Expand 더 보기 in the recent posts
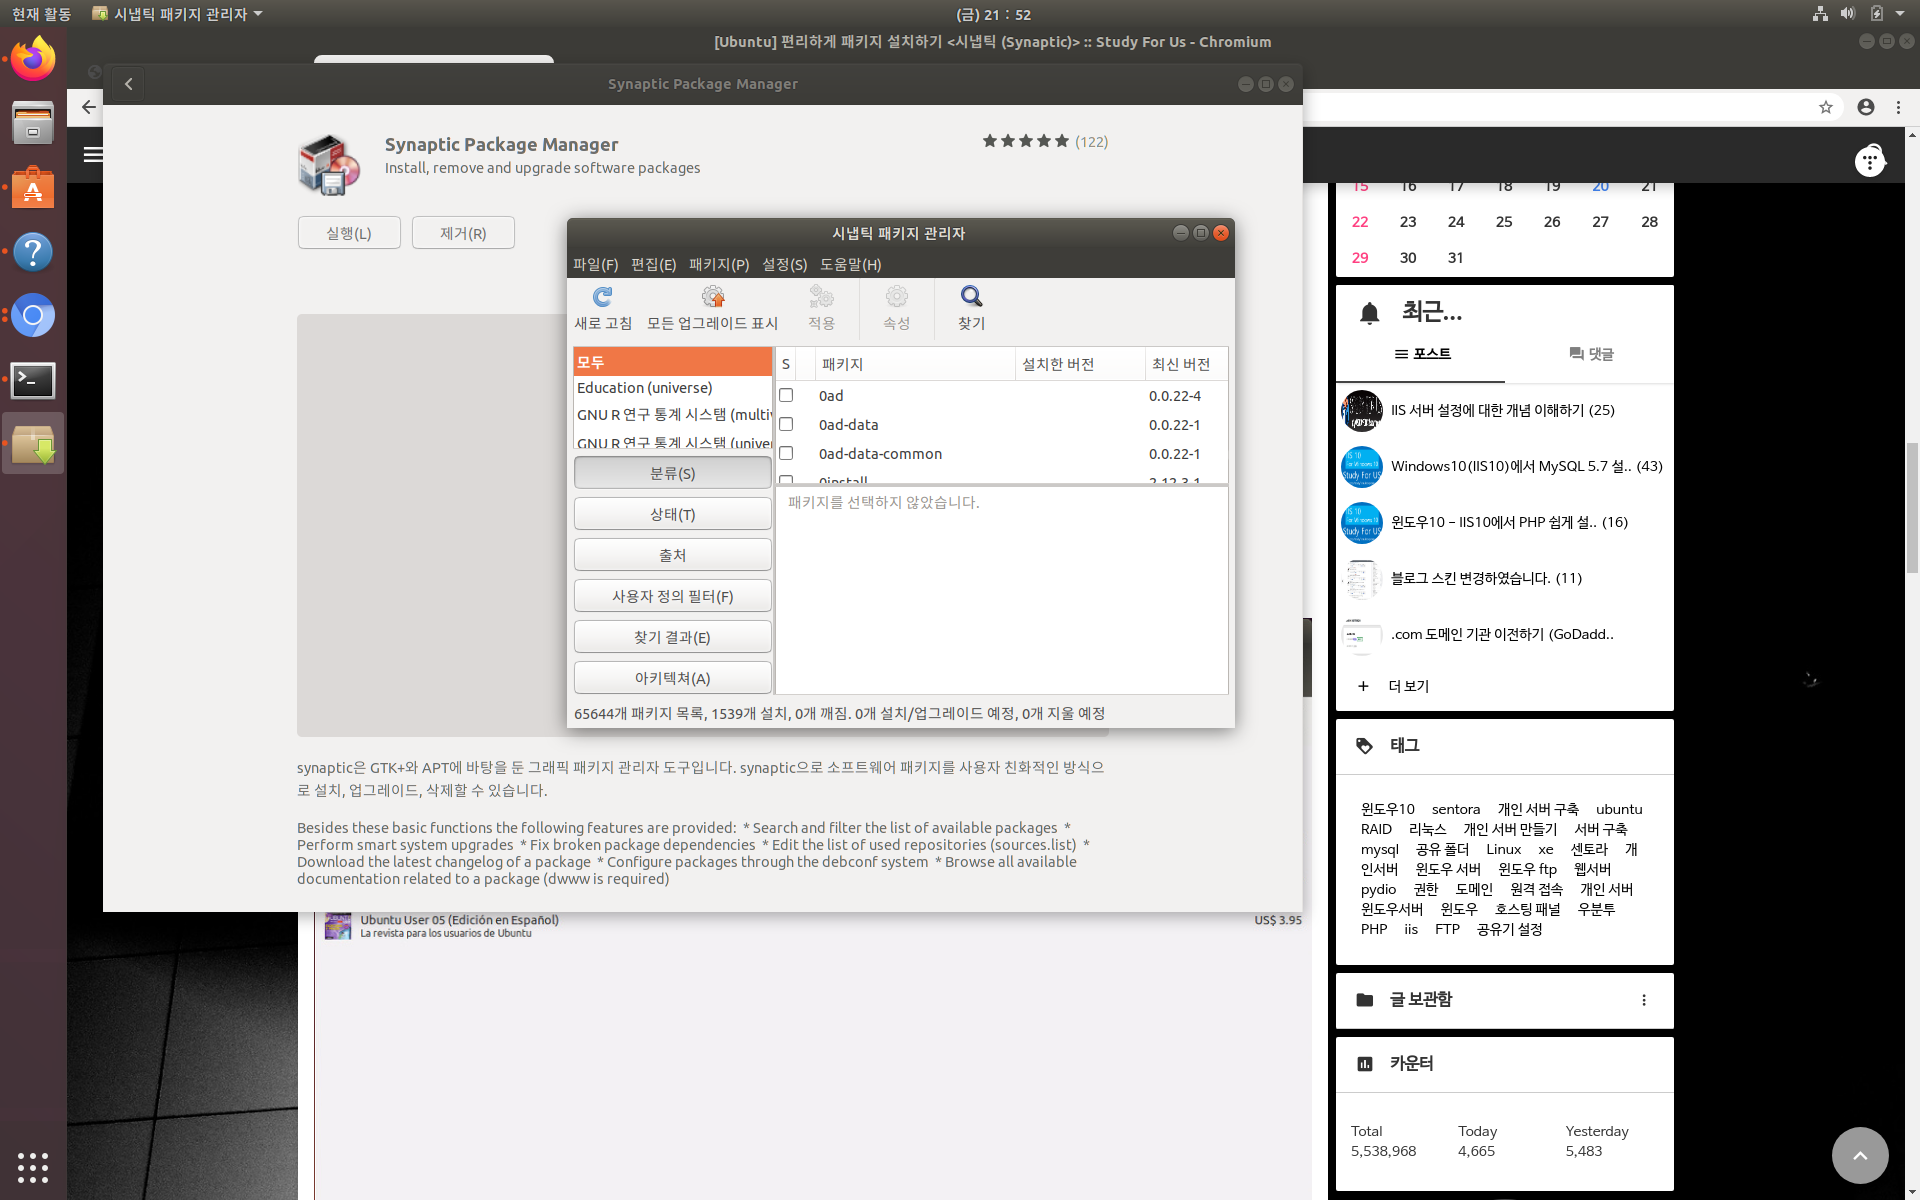 pyautogui.click(x=1394, y=686)
